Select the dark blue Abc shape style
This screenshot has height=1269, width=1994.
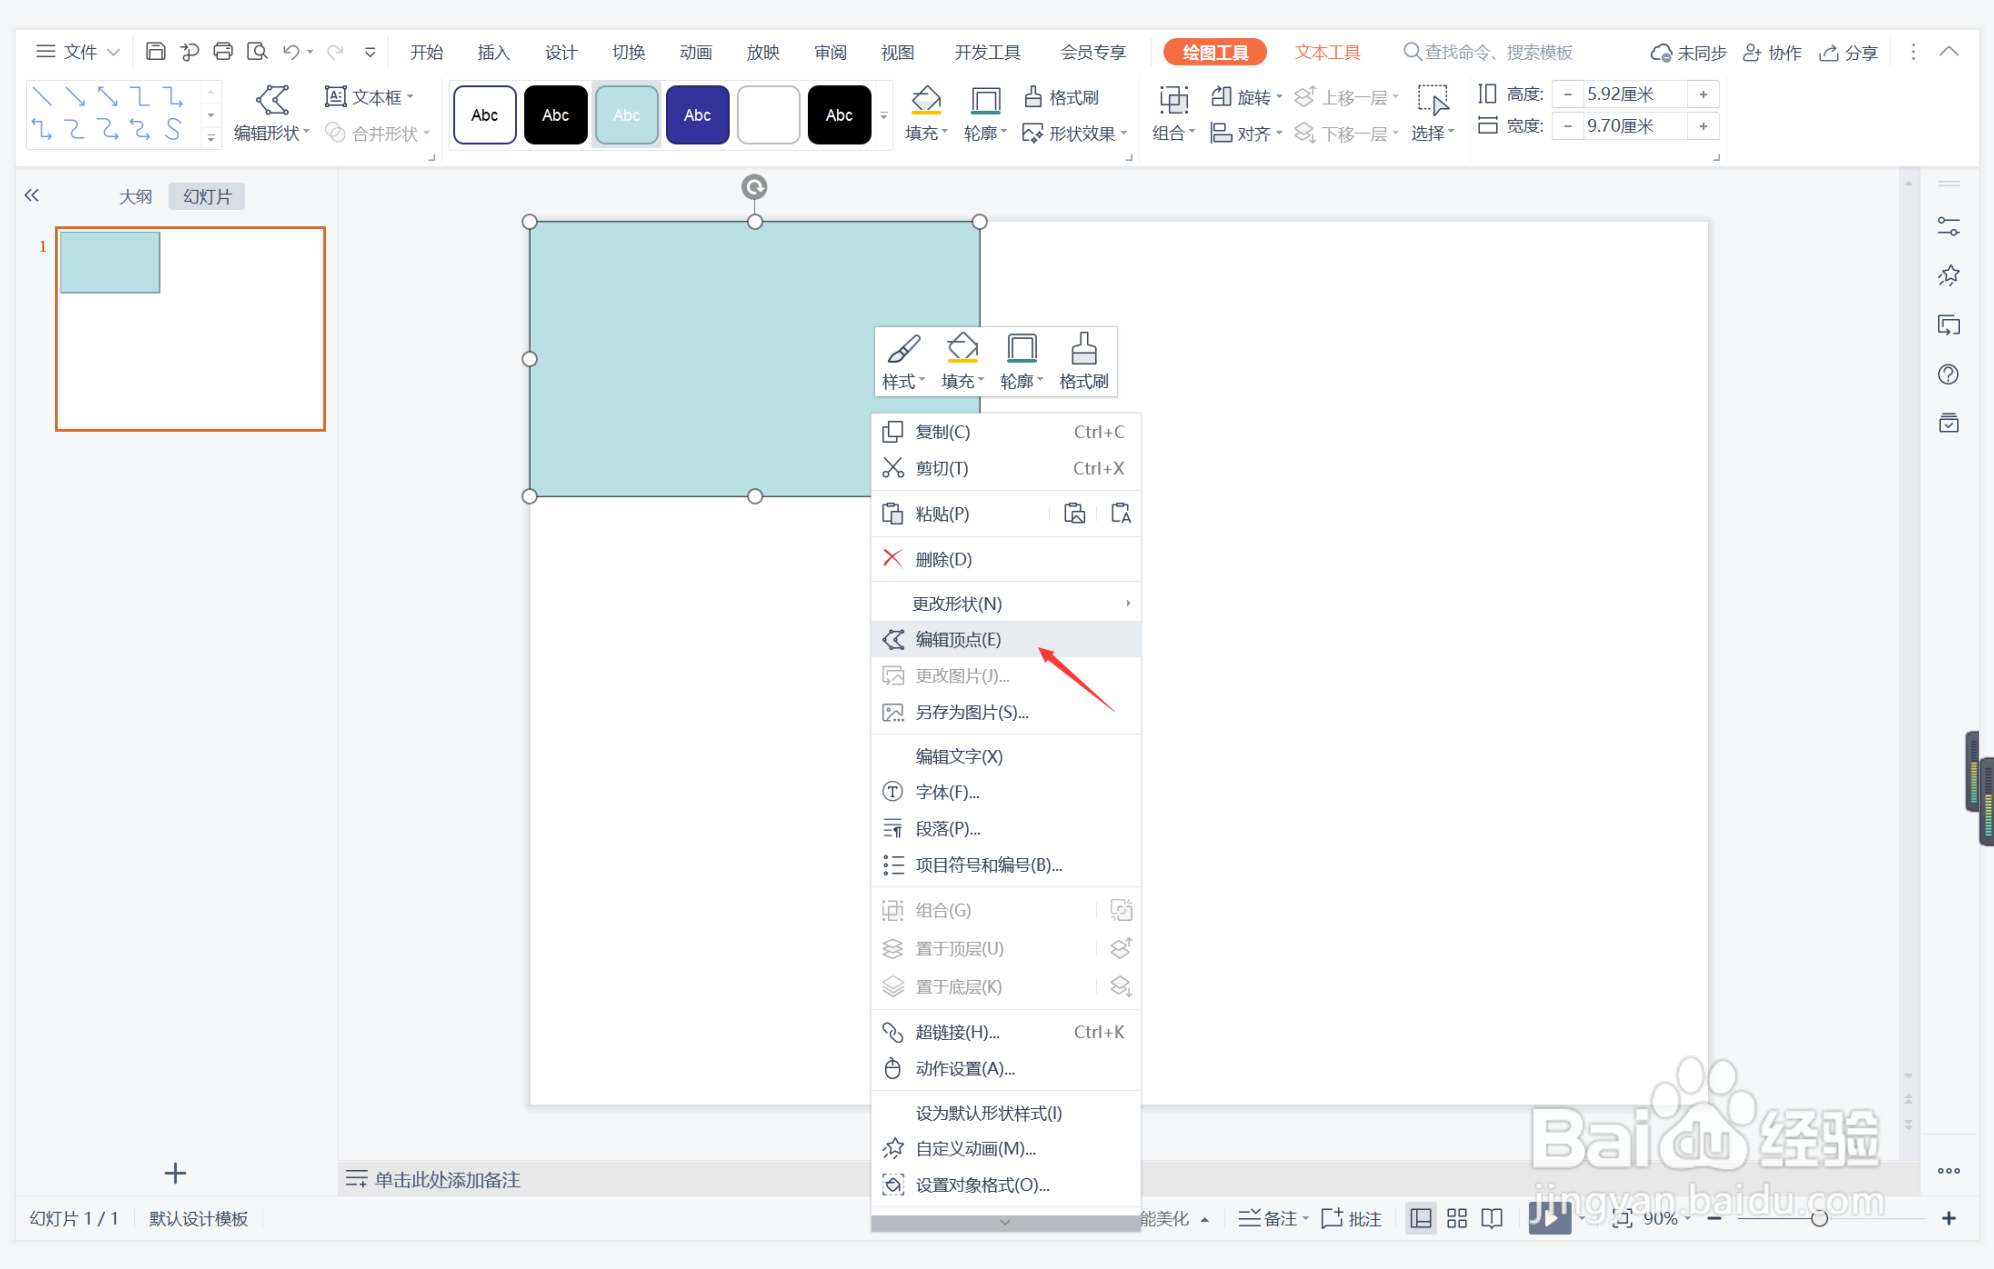(697, 115)
